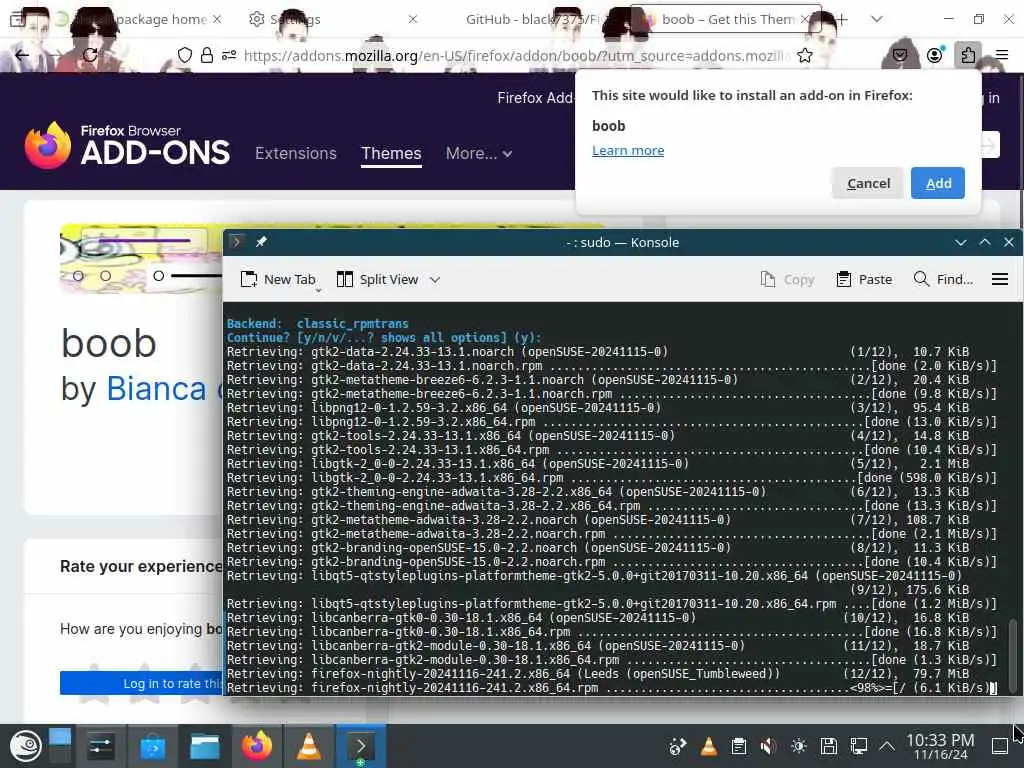1024x768 pixels.
Task: Open a new Firefox tab with plus
Action: point(842,20)
